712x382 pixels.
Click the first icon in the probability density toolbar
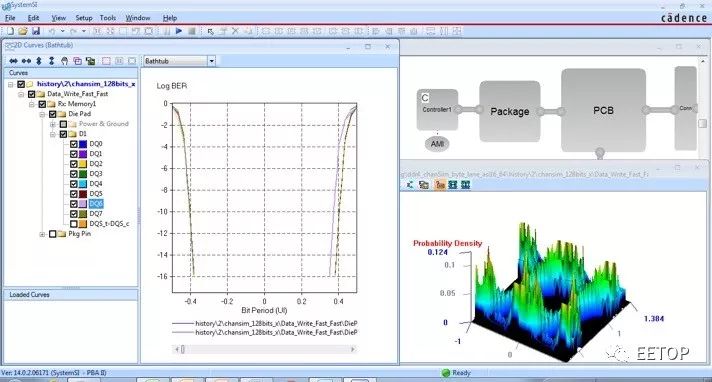coord(410,184)
